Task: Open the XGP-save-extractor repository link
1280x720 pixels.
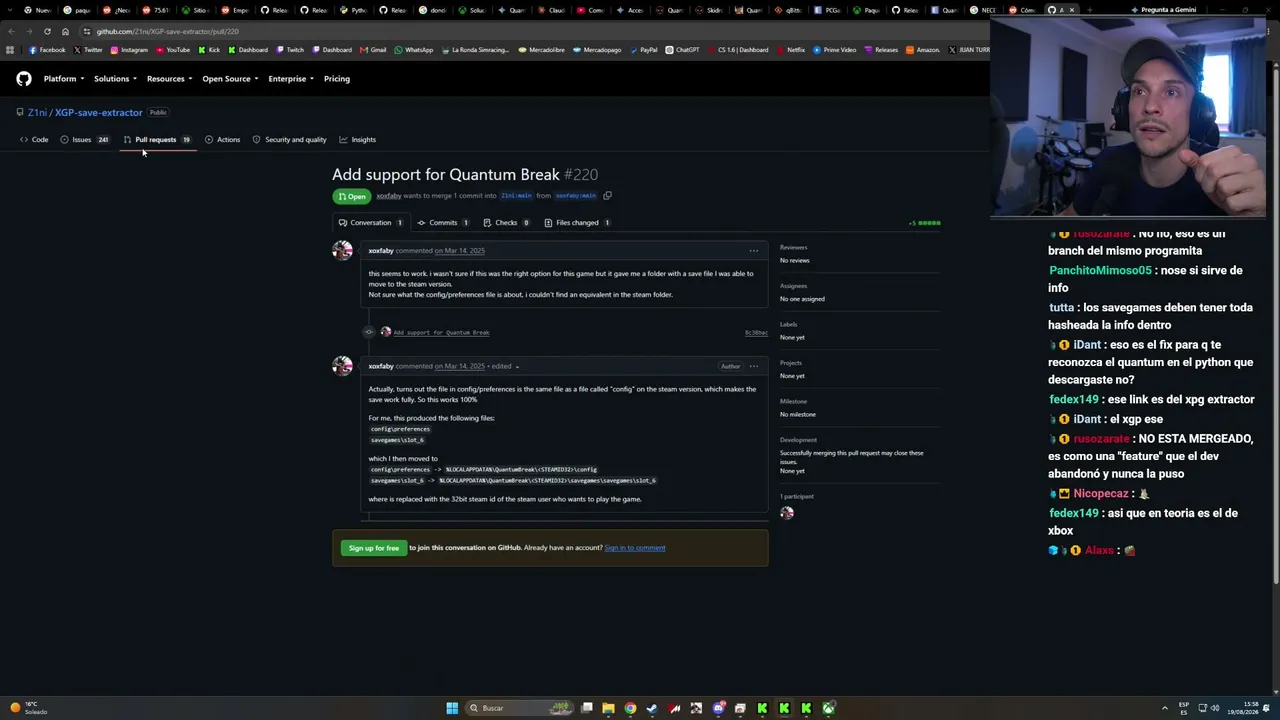Action: pyautogui.click(x=99, y=113)
